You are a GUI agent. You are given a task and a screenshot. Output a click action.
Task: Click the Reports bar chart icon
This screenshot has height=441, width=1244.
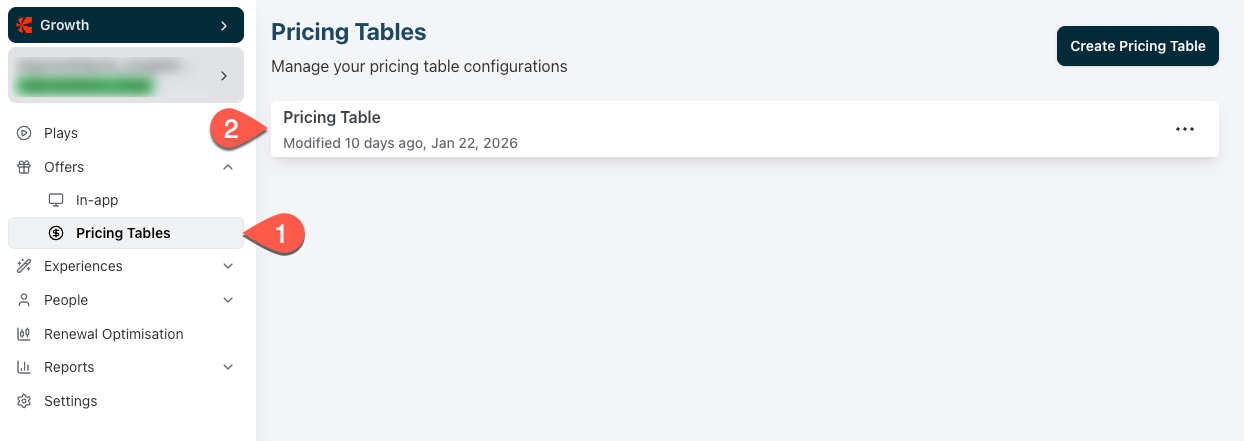pyautogui.click(x=25, y=367)
